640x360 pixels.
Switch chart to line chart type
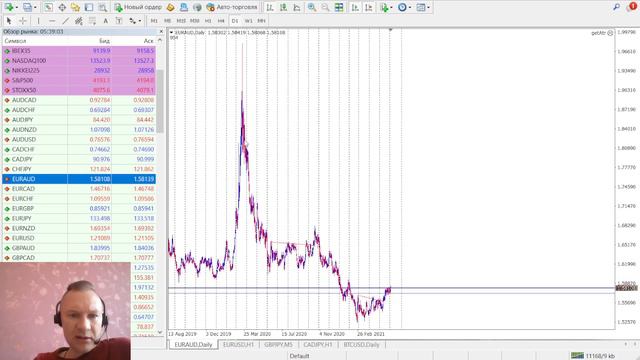[x=297, y=7]
